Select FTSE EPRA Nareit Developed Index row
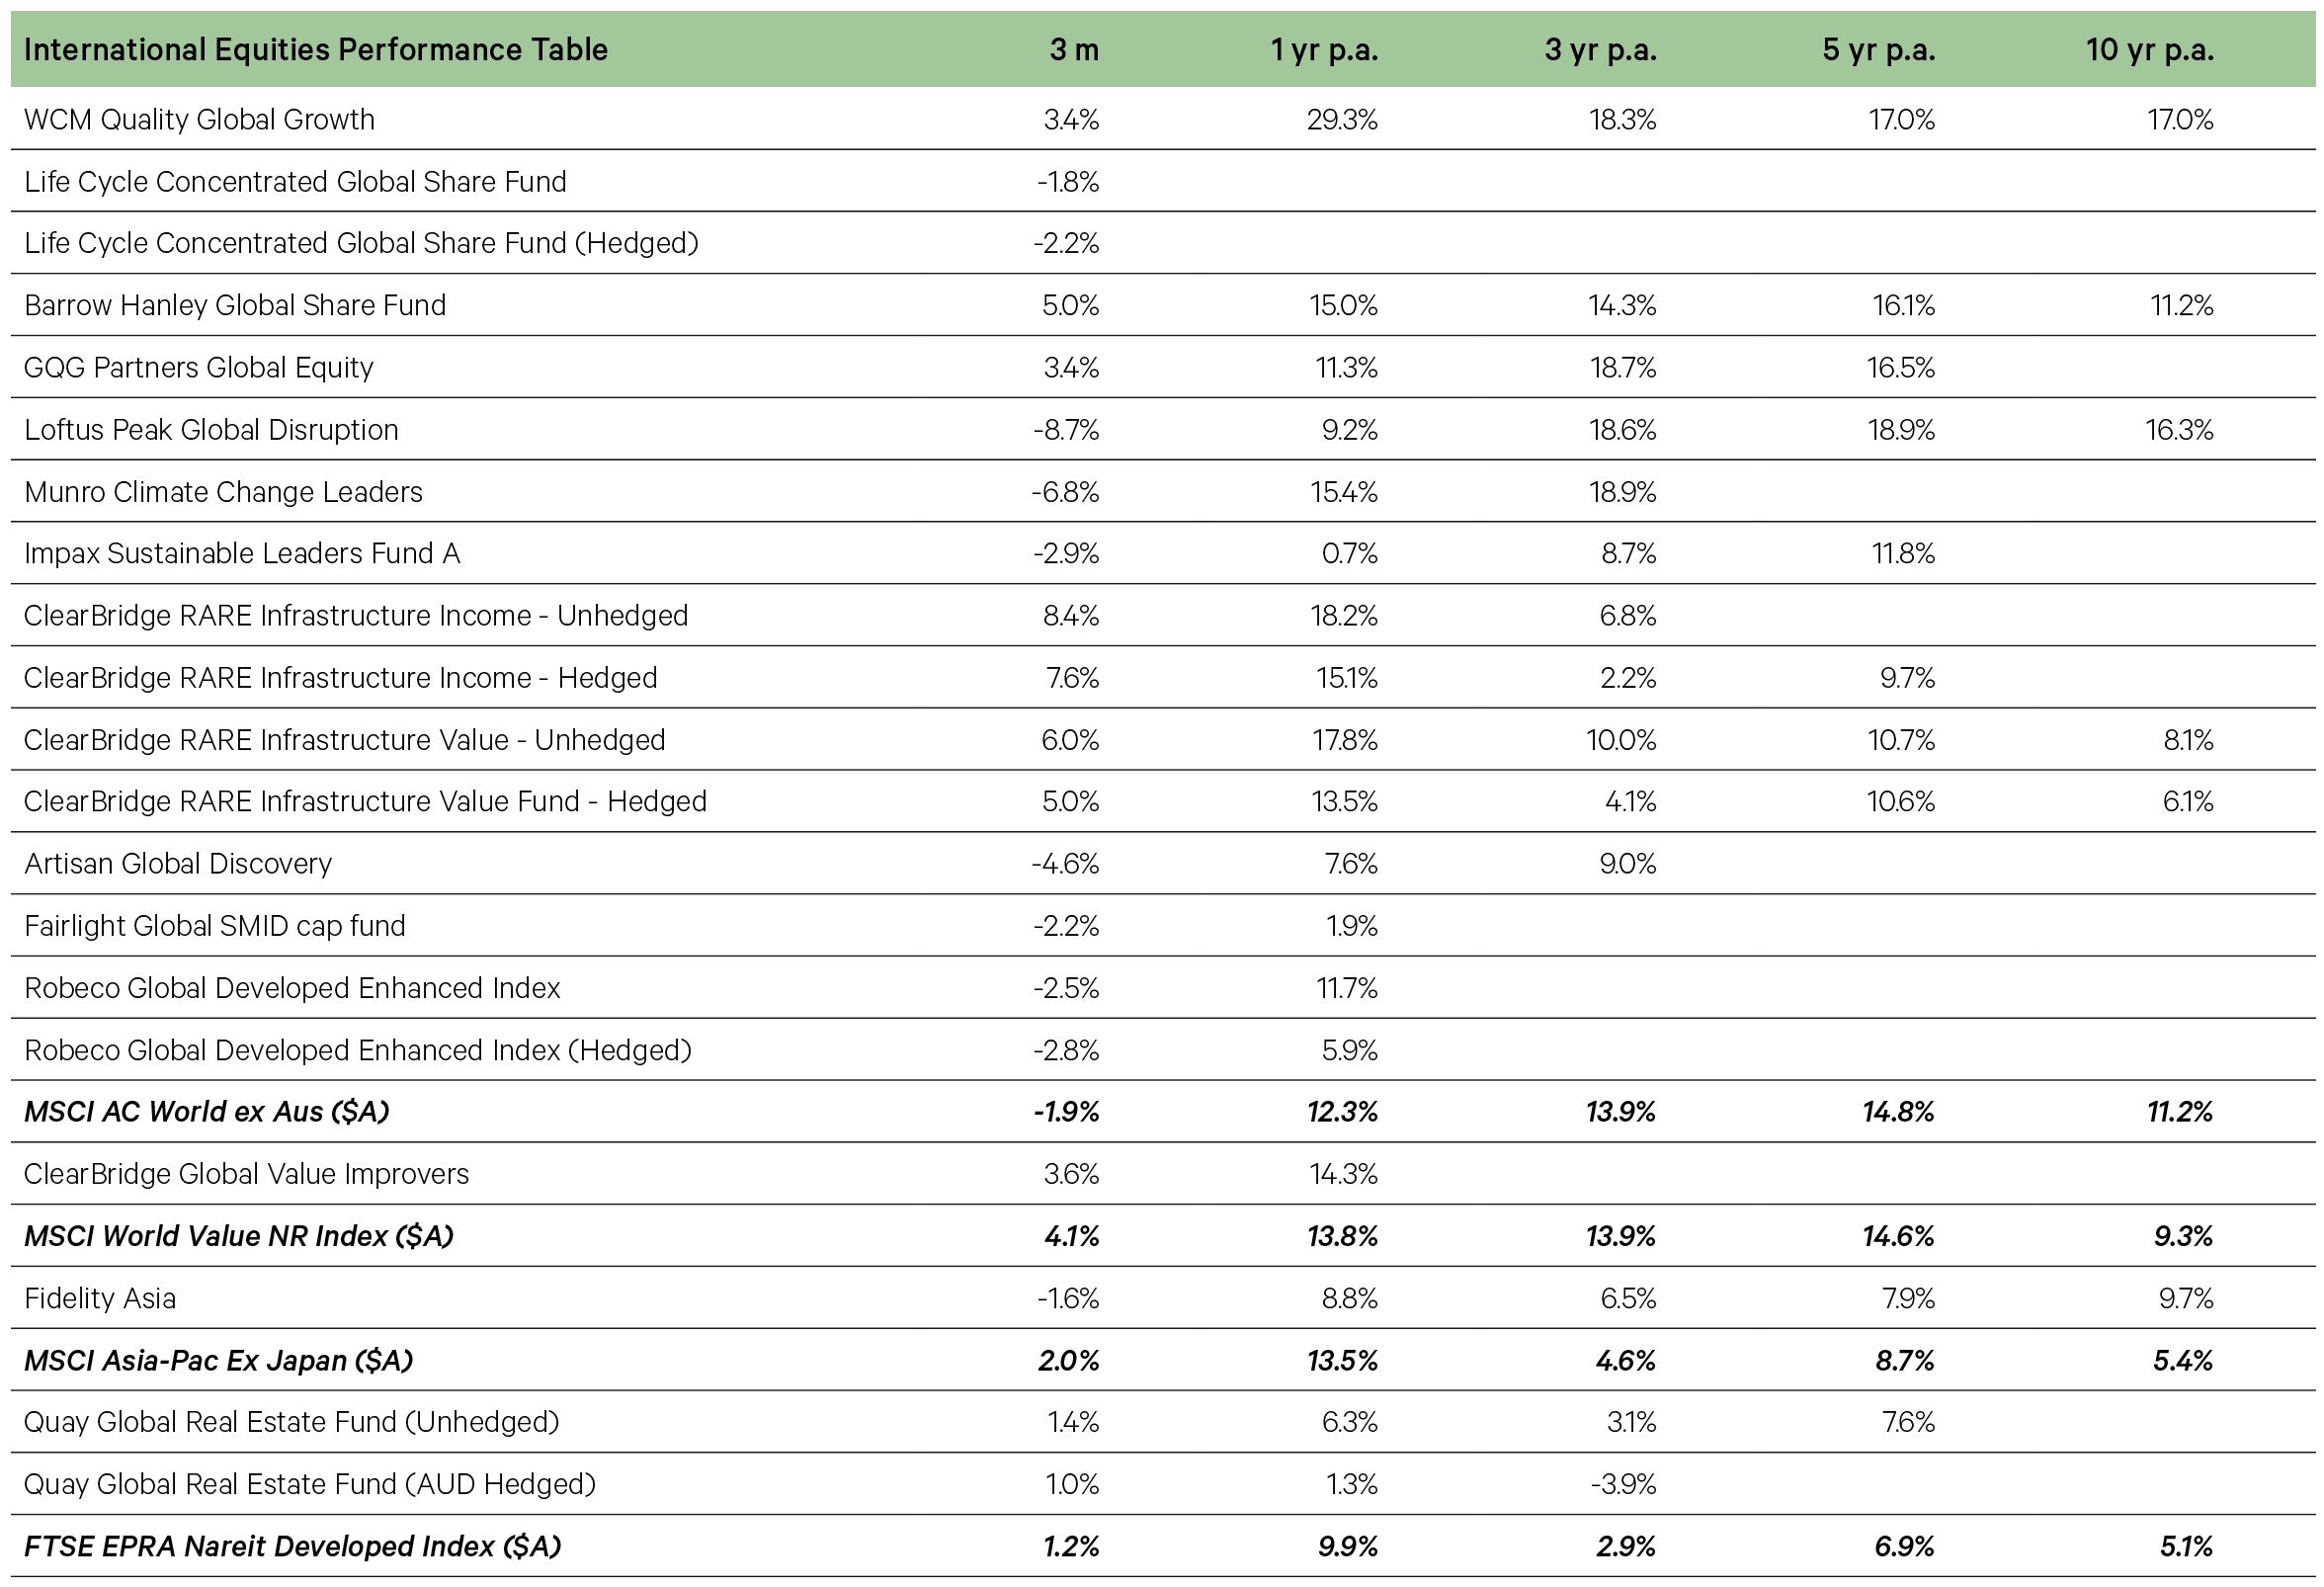Image resolution: width=2324 pixels, height=1587 pixels. [1162, 1546]
